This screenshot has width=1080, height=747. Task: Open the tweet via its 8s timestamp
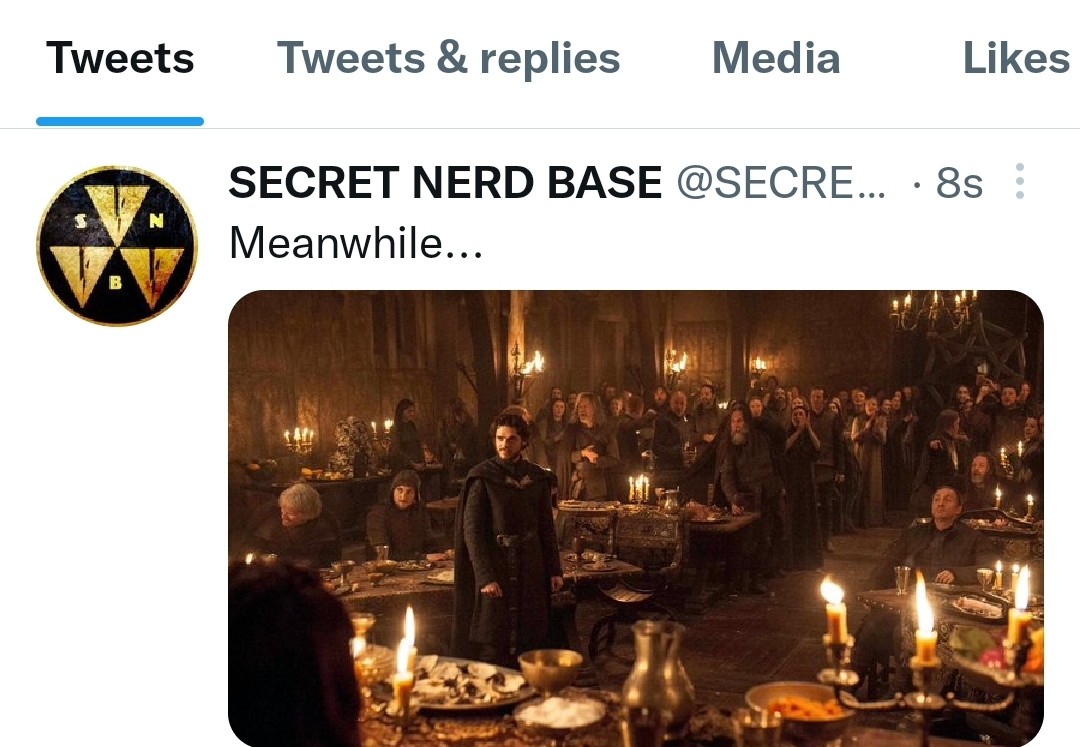(x=959, y=183)
